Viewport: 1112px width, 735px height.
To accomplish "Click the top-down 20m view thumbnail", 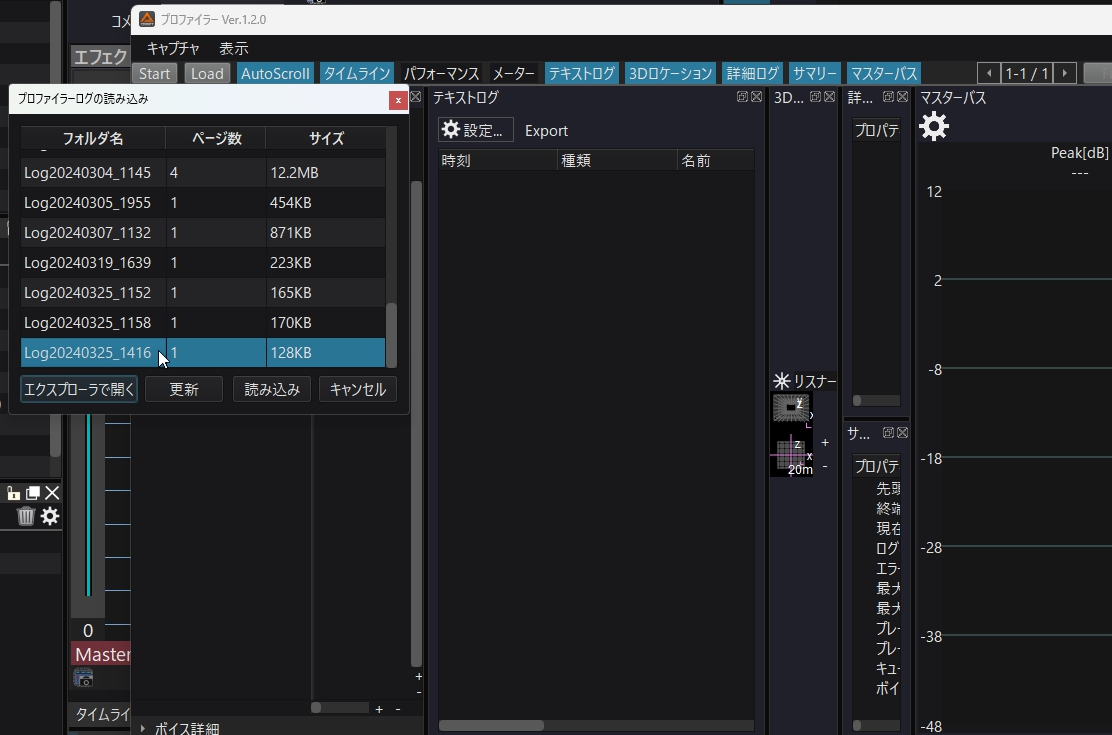I will pyautogui.click(x=791, y=454).
